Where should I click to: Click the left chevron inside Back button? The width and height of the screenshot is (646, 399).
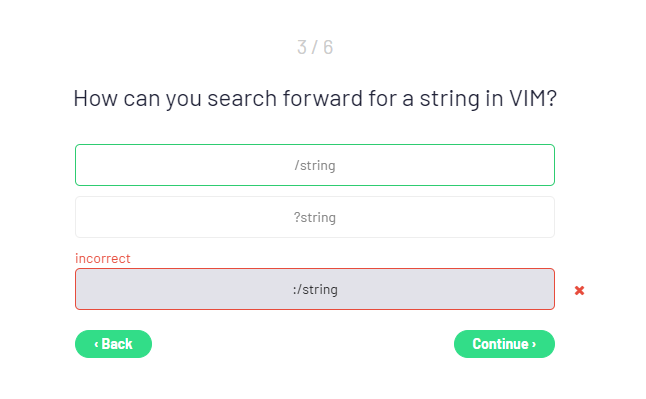coord(96,344)
